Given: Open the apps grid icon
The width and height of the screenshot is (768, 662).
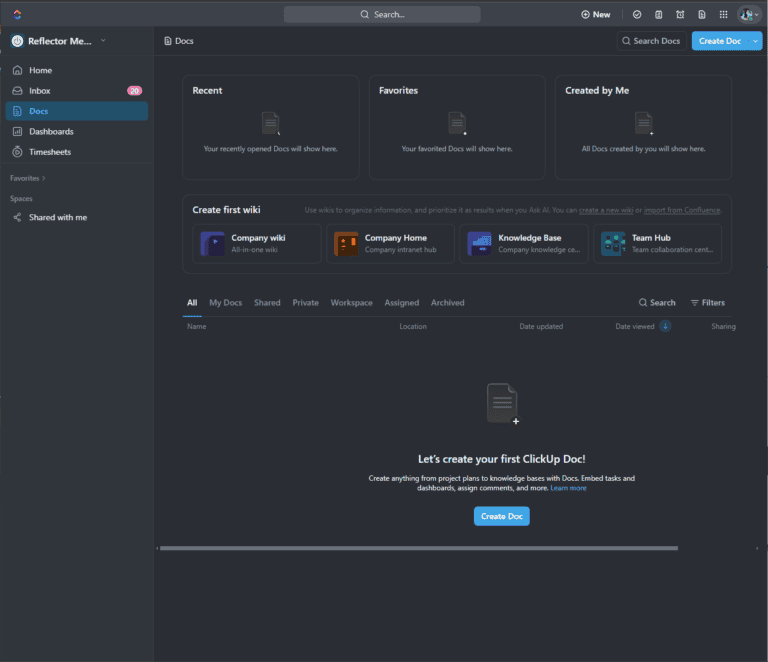Looking at the screenshot, I should 723,15.
